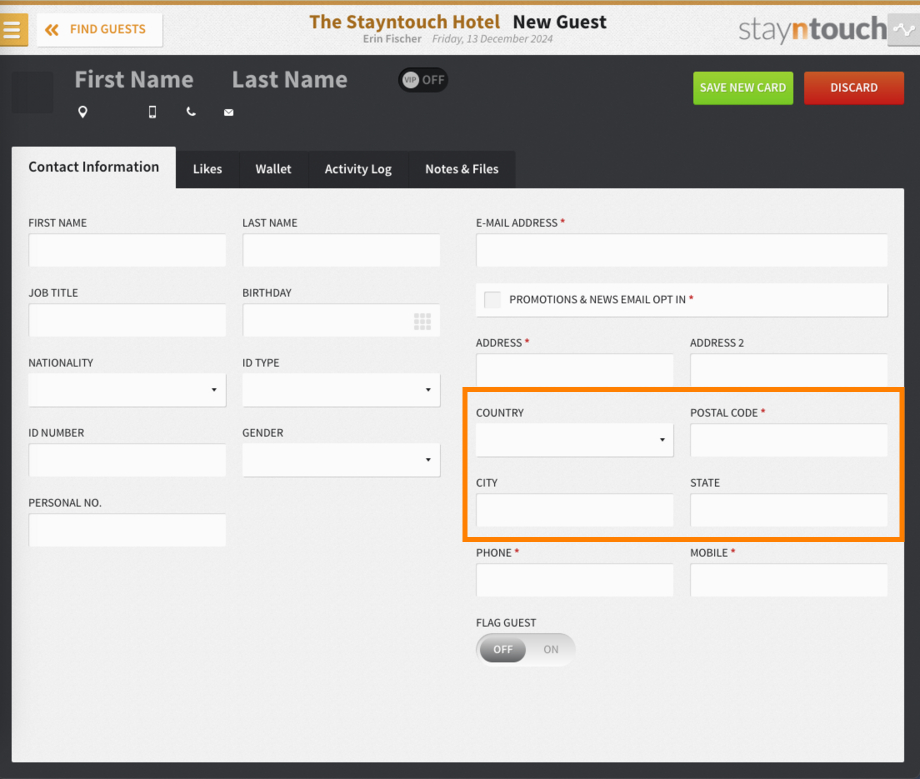Click the mobile device icon in header
Screen dimensions: 920x779
152,111
